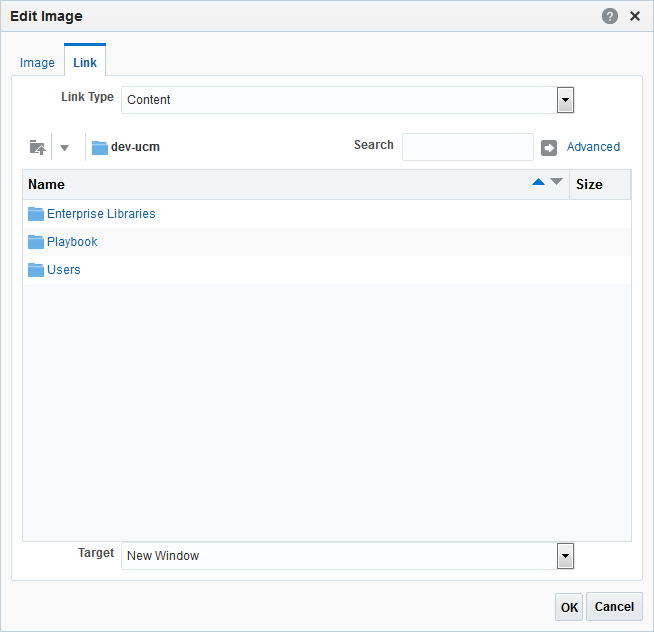Screen dimensions: 654x632
Task: Select the dev-ucm breadcrumb text
Action: point(135,147)
